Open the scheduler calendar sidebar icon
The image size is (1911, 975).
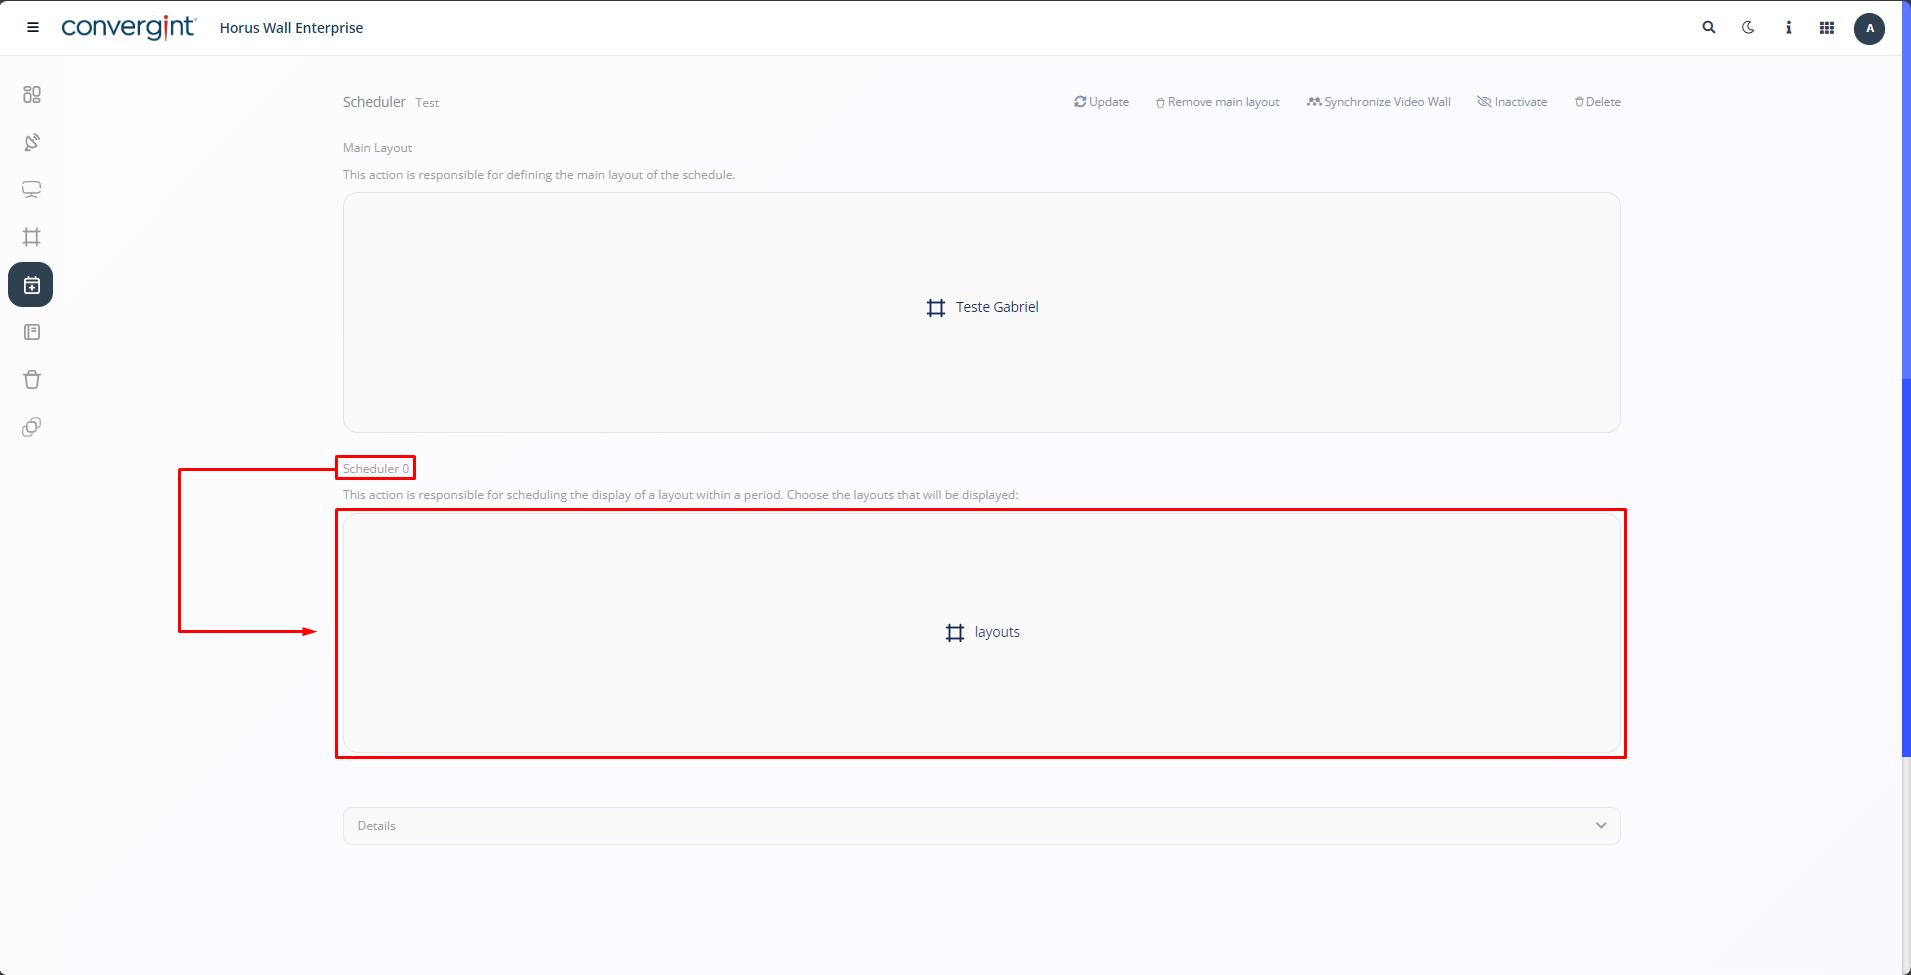click(31, 285)
